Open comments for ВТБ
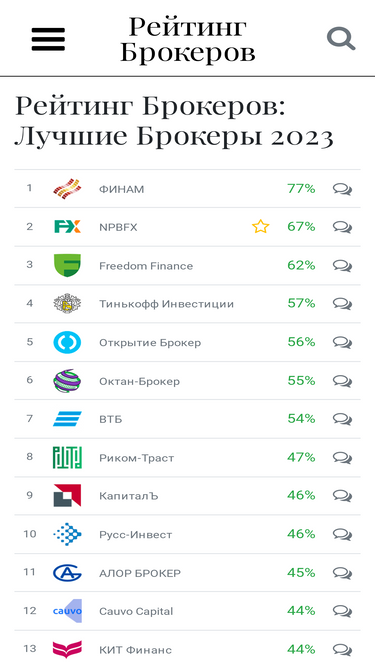Viewport: 375px width, 667px height. click(342, 419)
